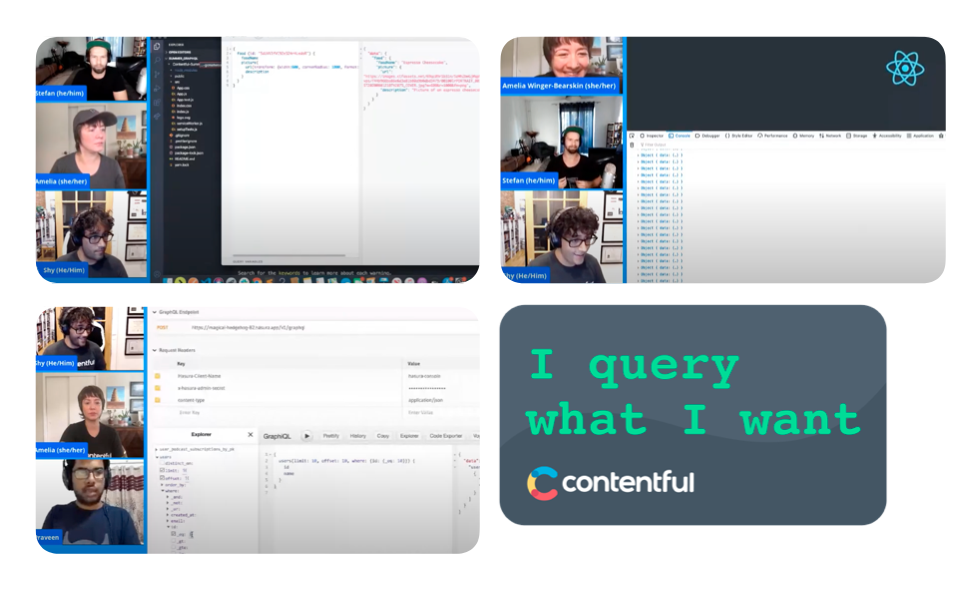Screen dimensions: 978x594
Task: Close the GraphiQL Explorer panel
Action: tap(250, 434)
